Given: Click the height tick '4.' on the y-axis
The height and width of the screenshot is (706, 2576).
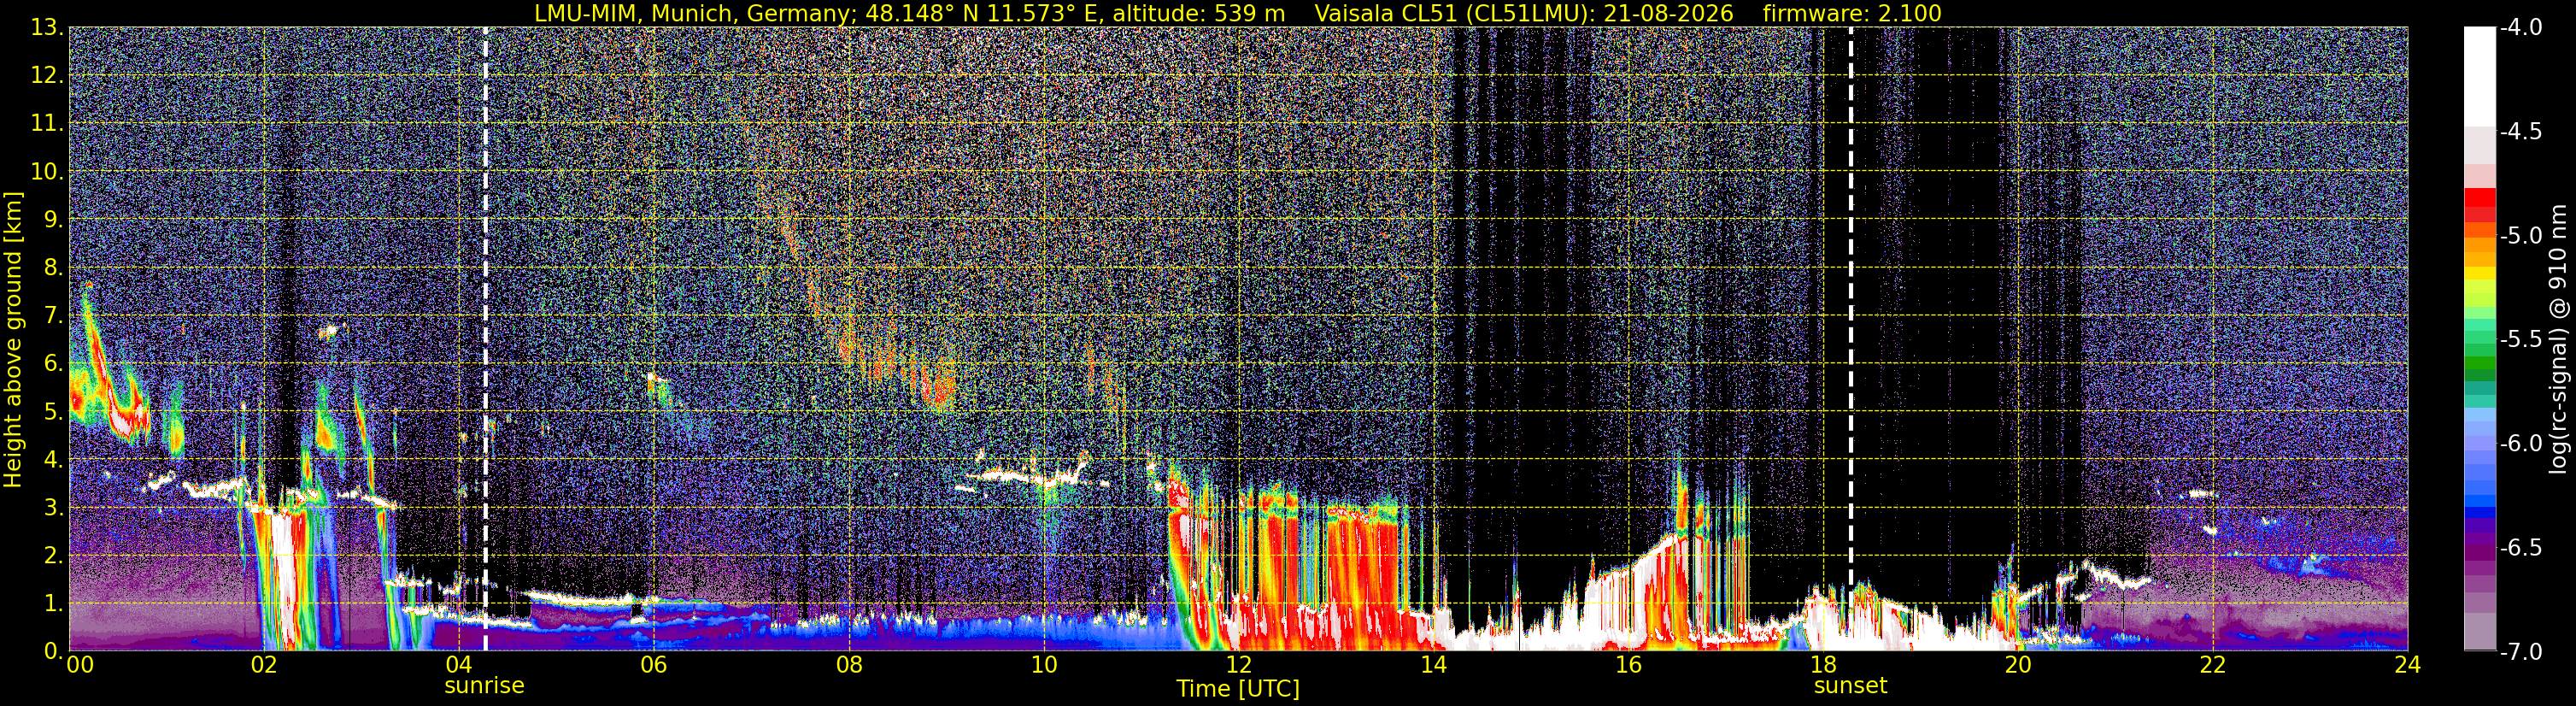Looking at the screenshot, I should pyautogui.click(x=54, y=460).
